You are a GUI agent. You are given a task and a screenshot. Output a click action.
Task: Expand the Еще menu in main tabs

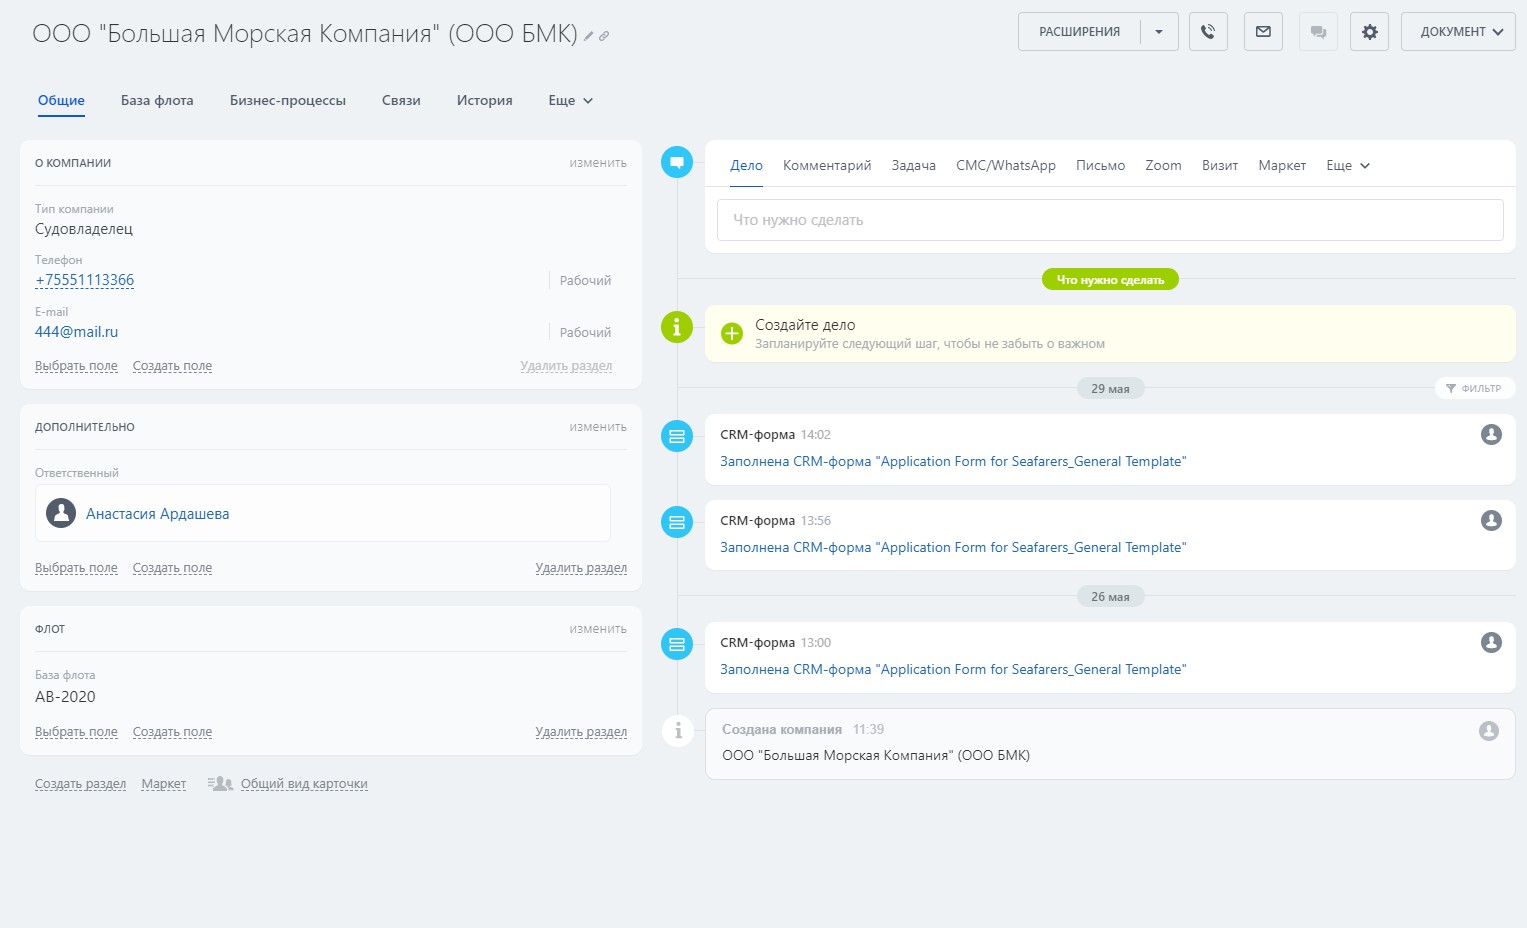[570, 101]
